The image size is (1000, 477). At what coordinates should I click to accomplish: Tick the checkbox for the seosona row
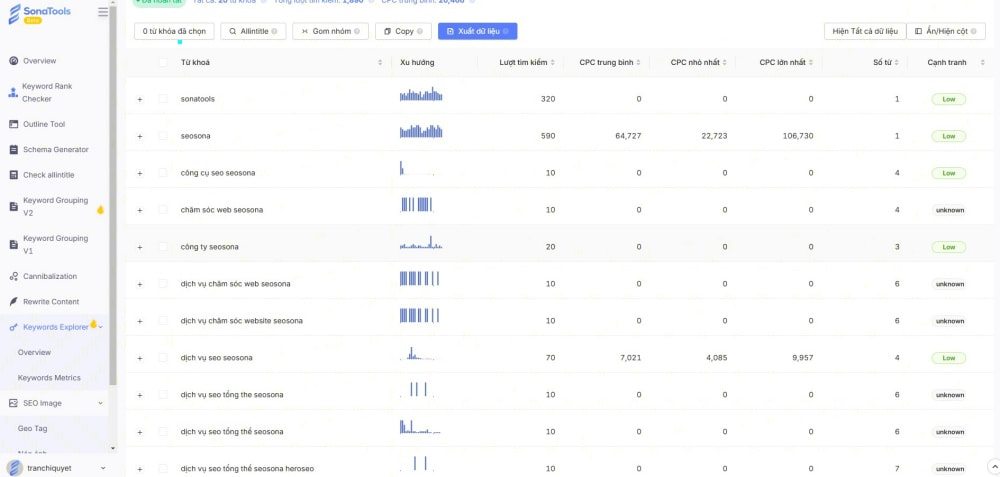[163, 136]
